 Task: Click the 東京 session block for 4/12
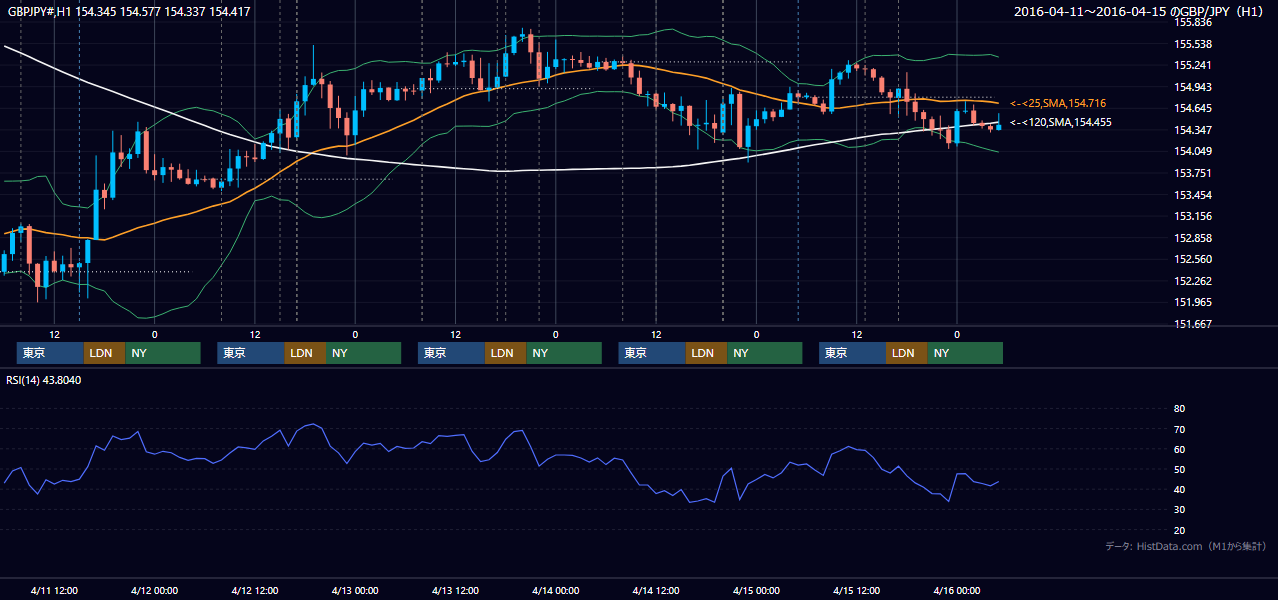click(x=251, y=353)
